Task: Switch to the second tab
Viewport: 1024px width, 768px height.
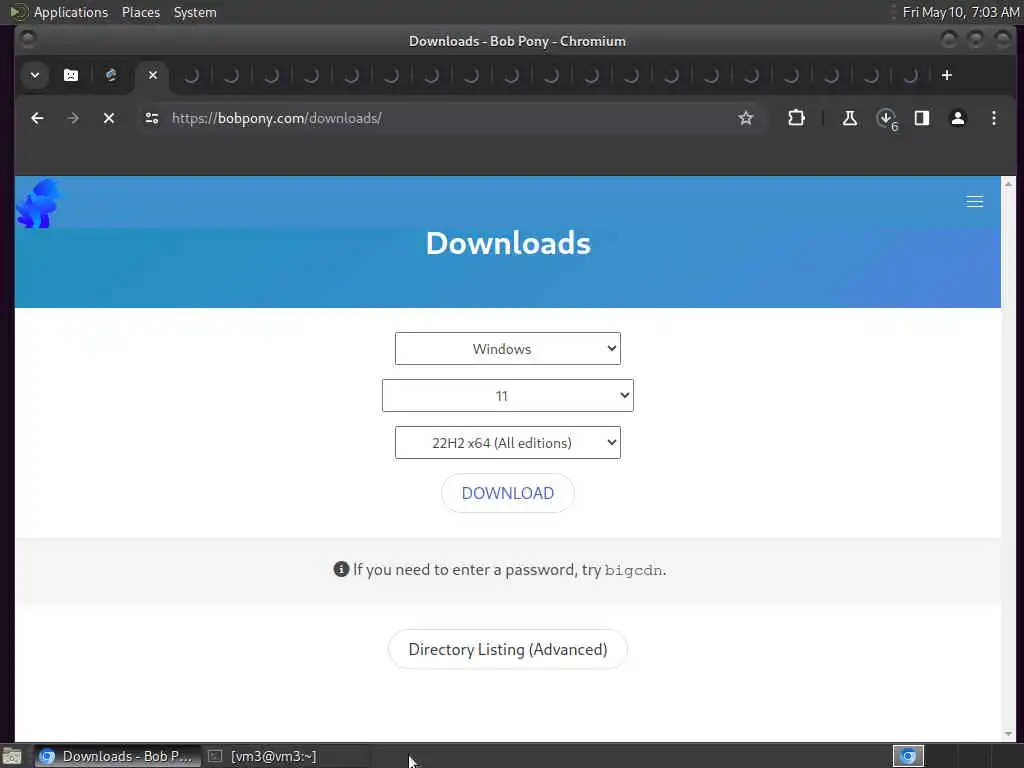Action: pyautogui.click(x=111, y=75)
